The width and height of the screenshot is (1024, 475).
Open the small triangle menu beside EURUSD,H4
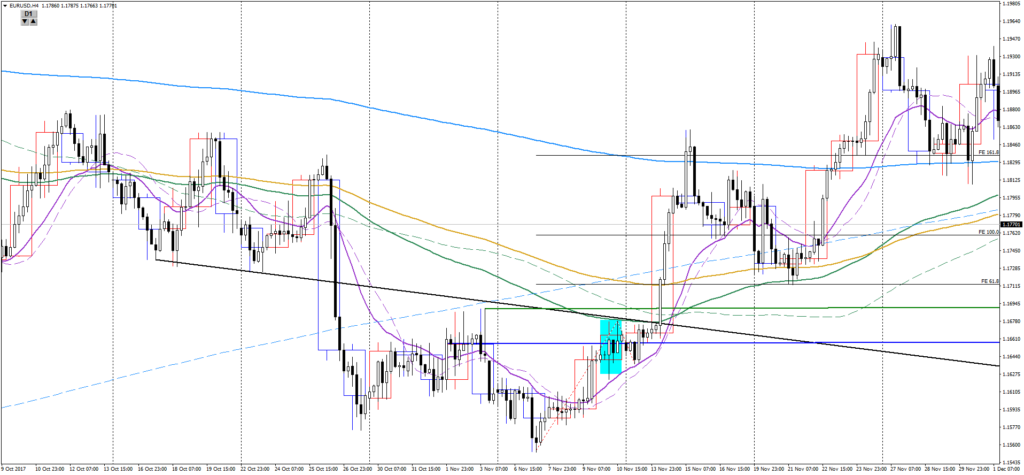coord(4,5)
